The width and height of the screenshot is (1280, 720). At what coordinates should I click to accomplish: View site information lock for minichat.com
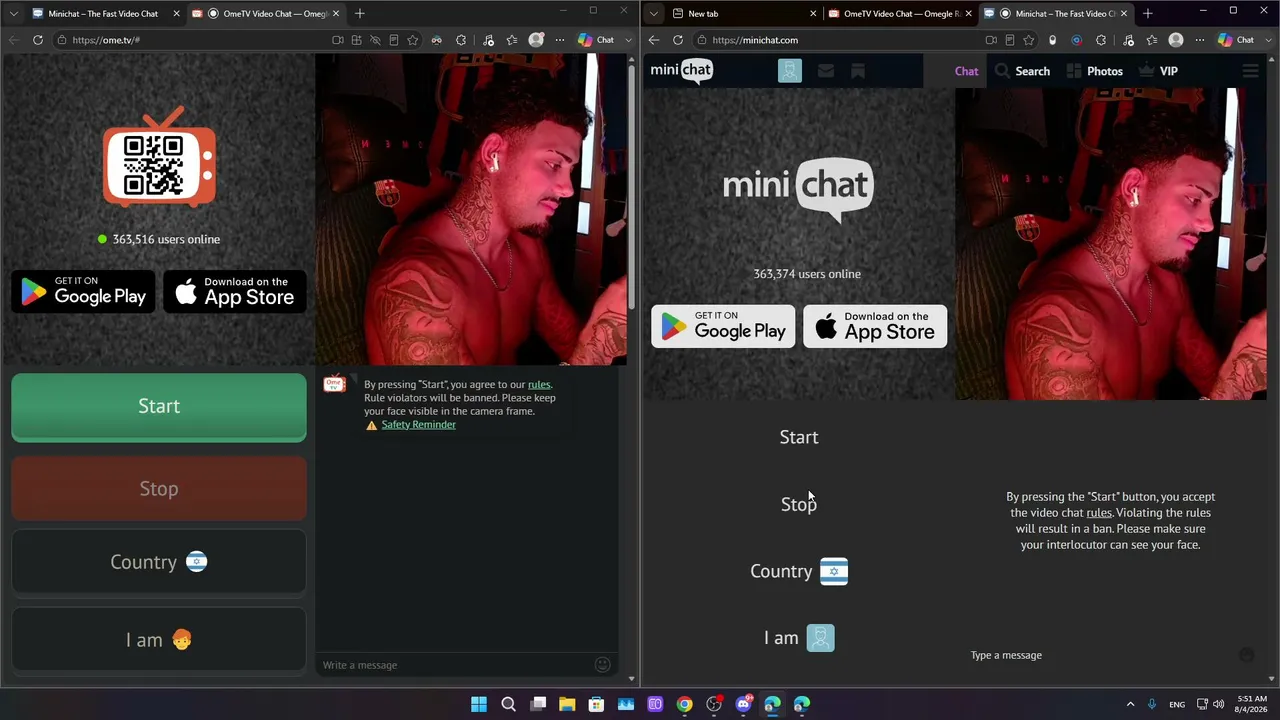click(702, 40)
